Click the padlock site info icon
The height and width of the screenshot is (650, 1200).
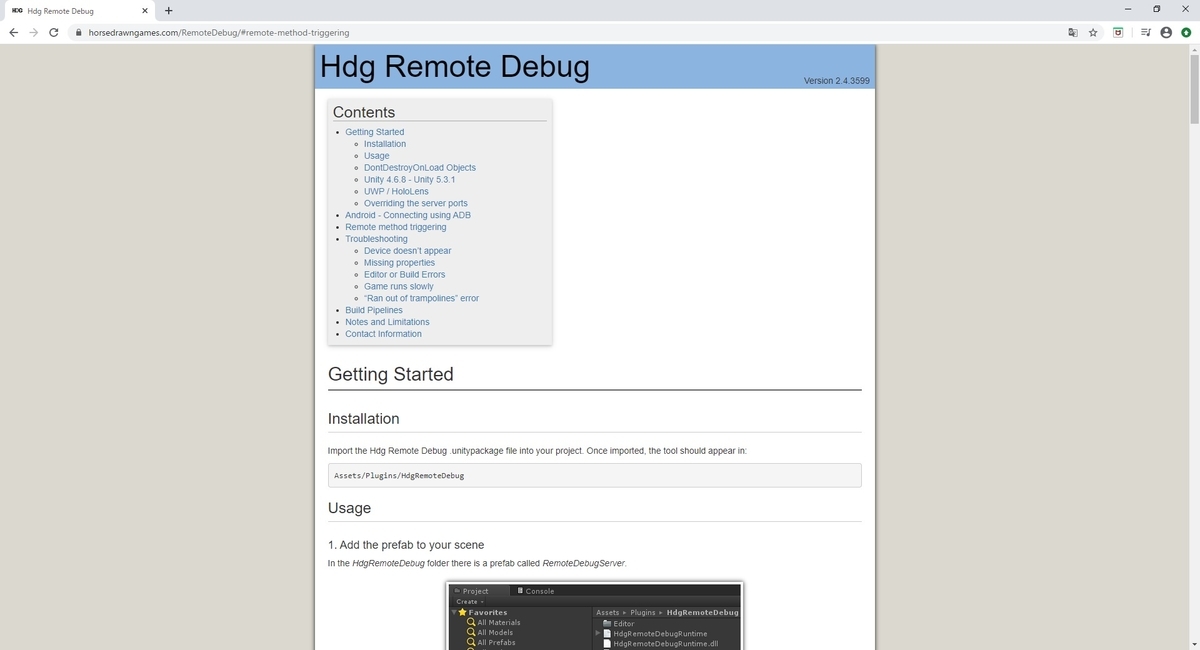pos(79,32)
